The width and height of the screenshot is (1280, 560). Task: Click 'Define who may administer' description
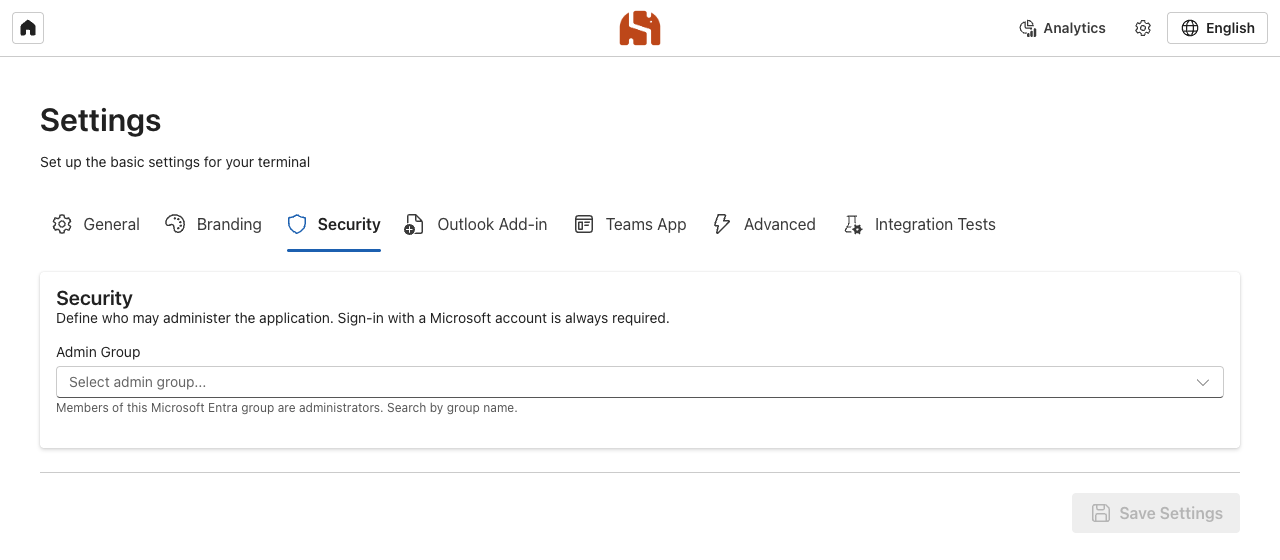click(x=362, y=318)
